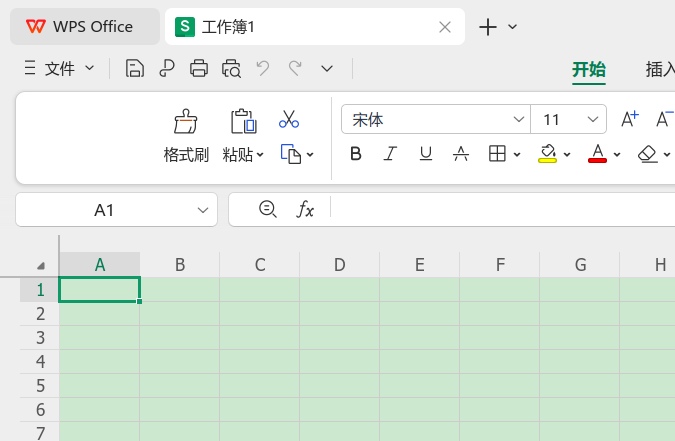Switch to the 开始 ribbon tab
Image resolution: width=675 pixels, height=441 pixels.
[x=589, y=69]
